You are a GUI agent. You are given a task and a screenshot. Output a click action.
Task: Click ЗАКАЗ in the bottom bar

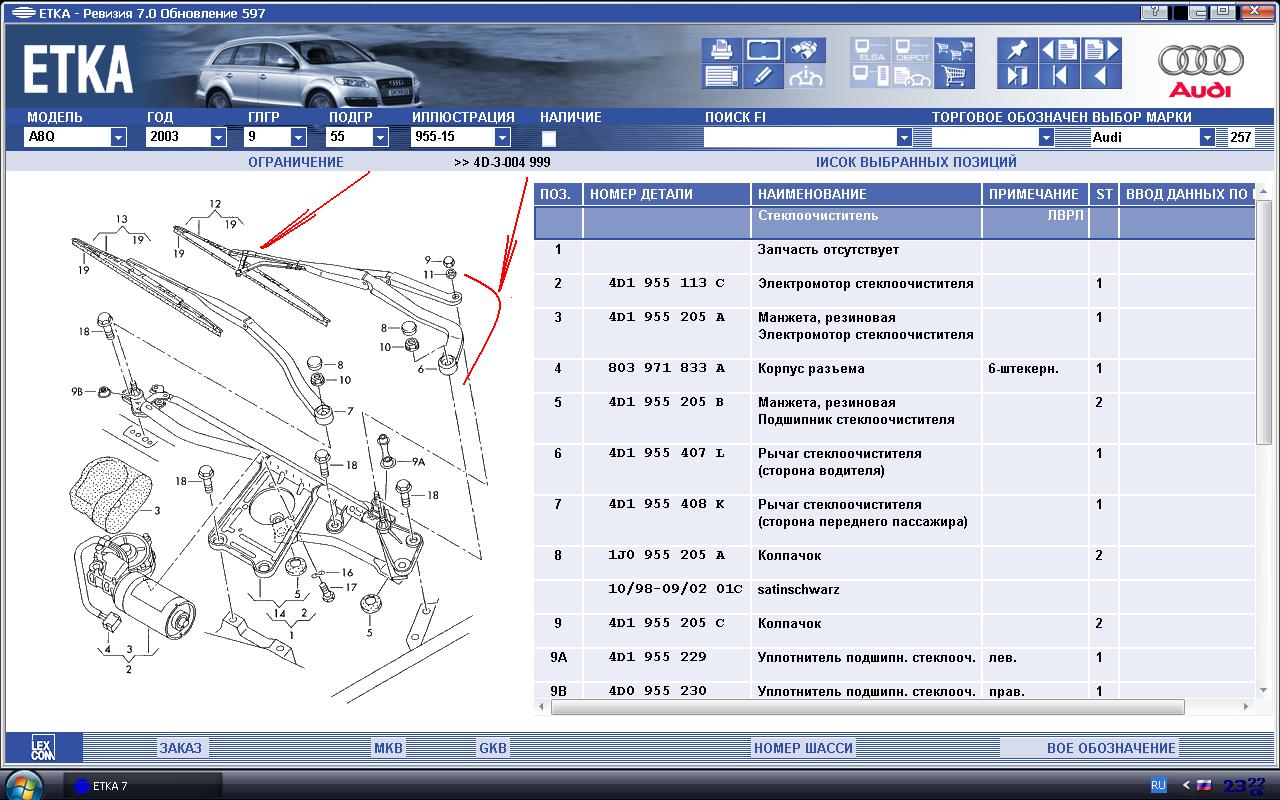[x=180, y=748]
